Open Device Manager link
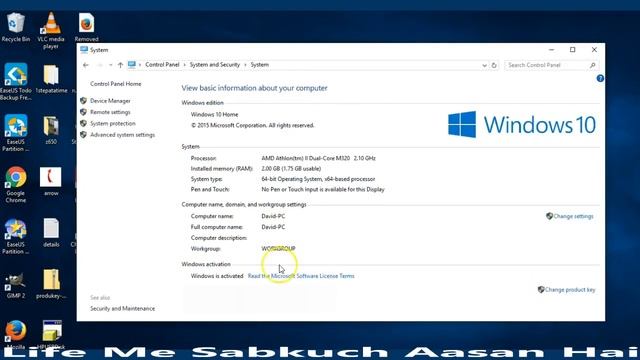Image resolution: width=640 pixels, height=360 pixels. [110, 101]
